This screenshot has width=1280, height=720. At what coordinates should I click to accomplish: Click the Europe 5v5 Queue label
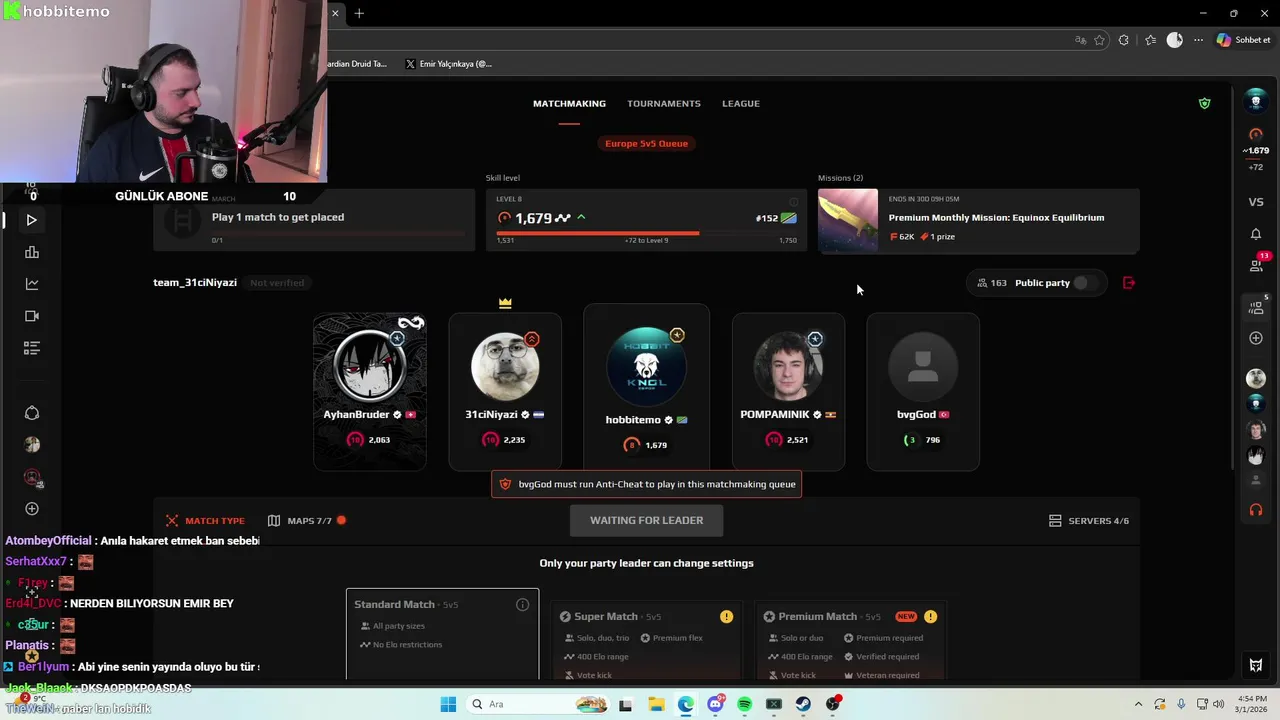coord(646,143)
